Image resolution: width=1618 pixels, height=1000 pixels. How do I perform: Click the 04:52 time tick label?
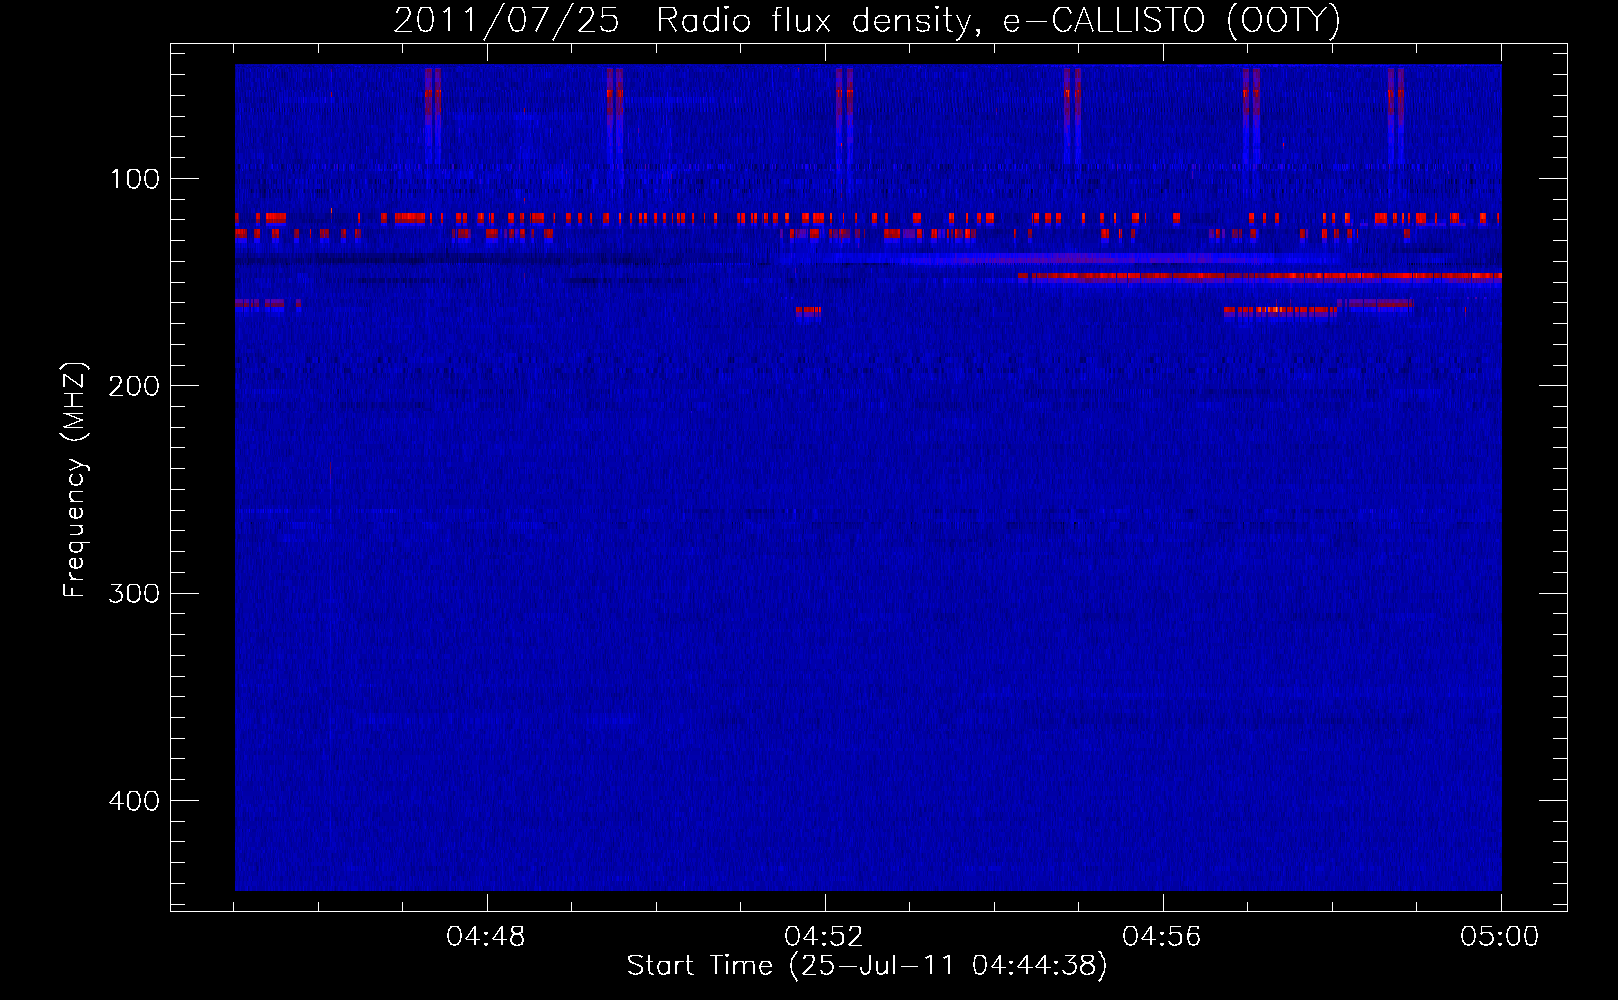[824, 937]
